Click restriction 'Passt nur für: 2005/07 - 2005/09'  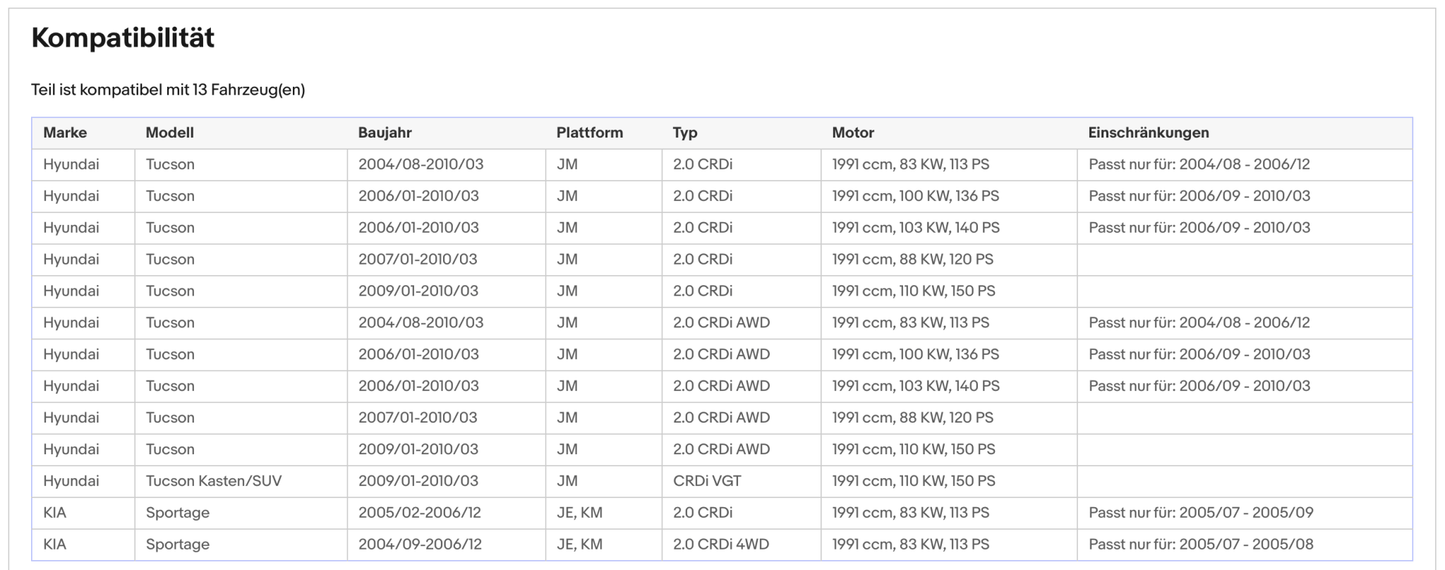click(x=1200, y=513)
